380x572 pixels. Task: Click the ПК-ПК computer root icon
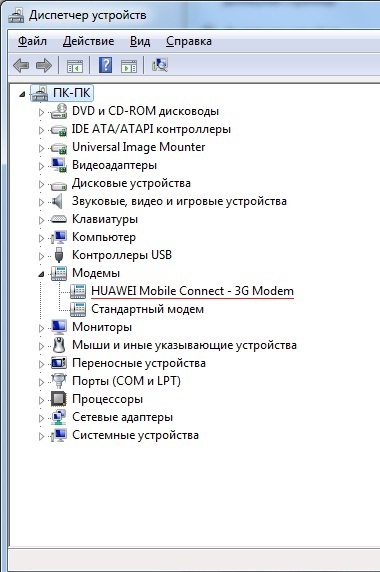pos(39,93)
